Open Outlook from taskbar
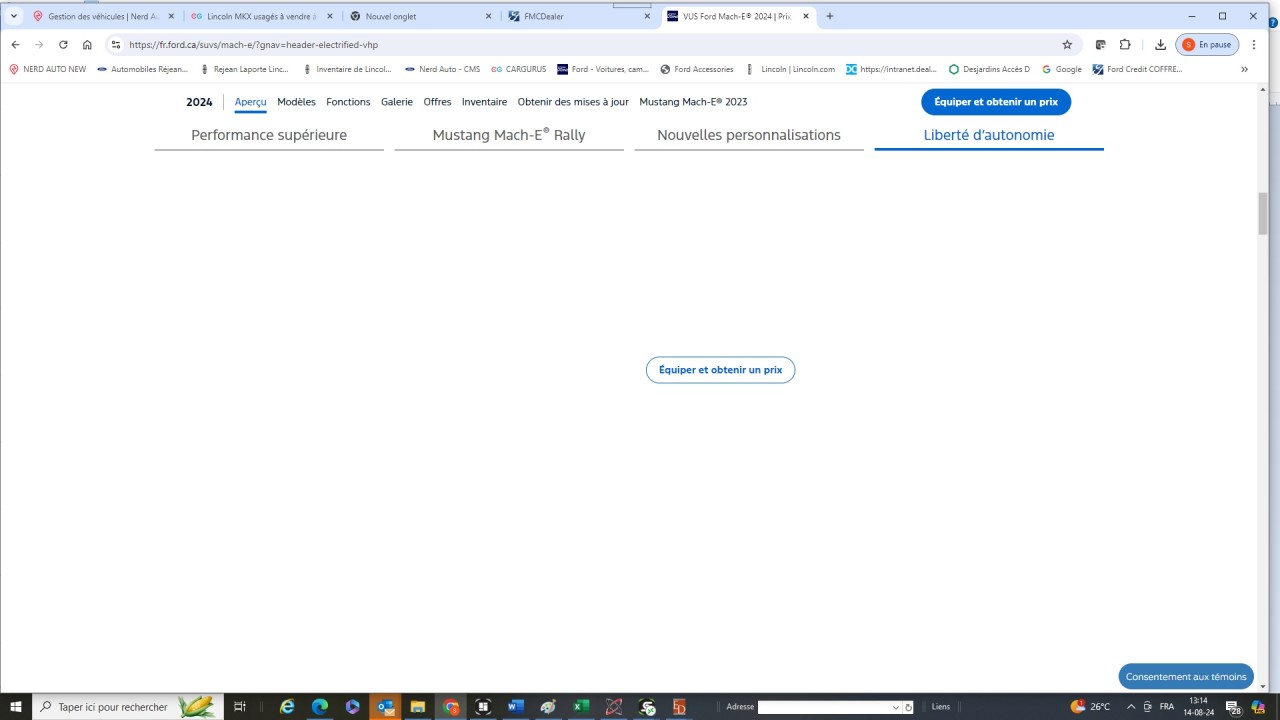Image resolution: width=1280 pixels, height=720 pixels. (x=385, y=707)
